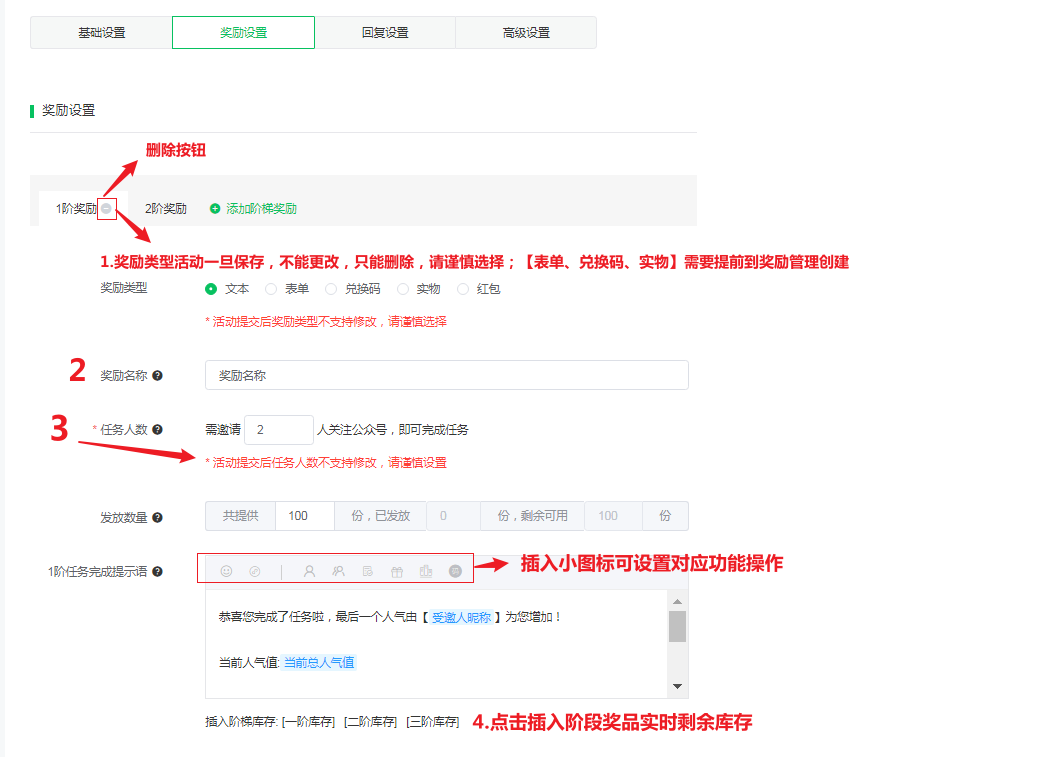Click the document icon in the message toolbar
1046x757 pixels.
pos(369,570)
